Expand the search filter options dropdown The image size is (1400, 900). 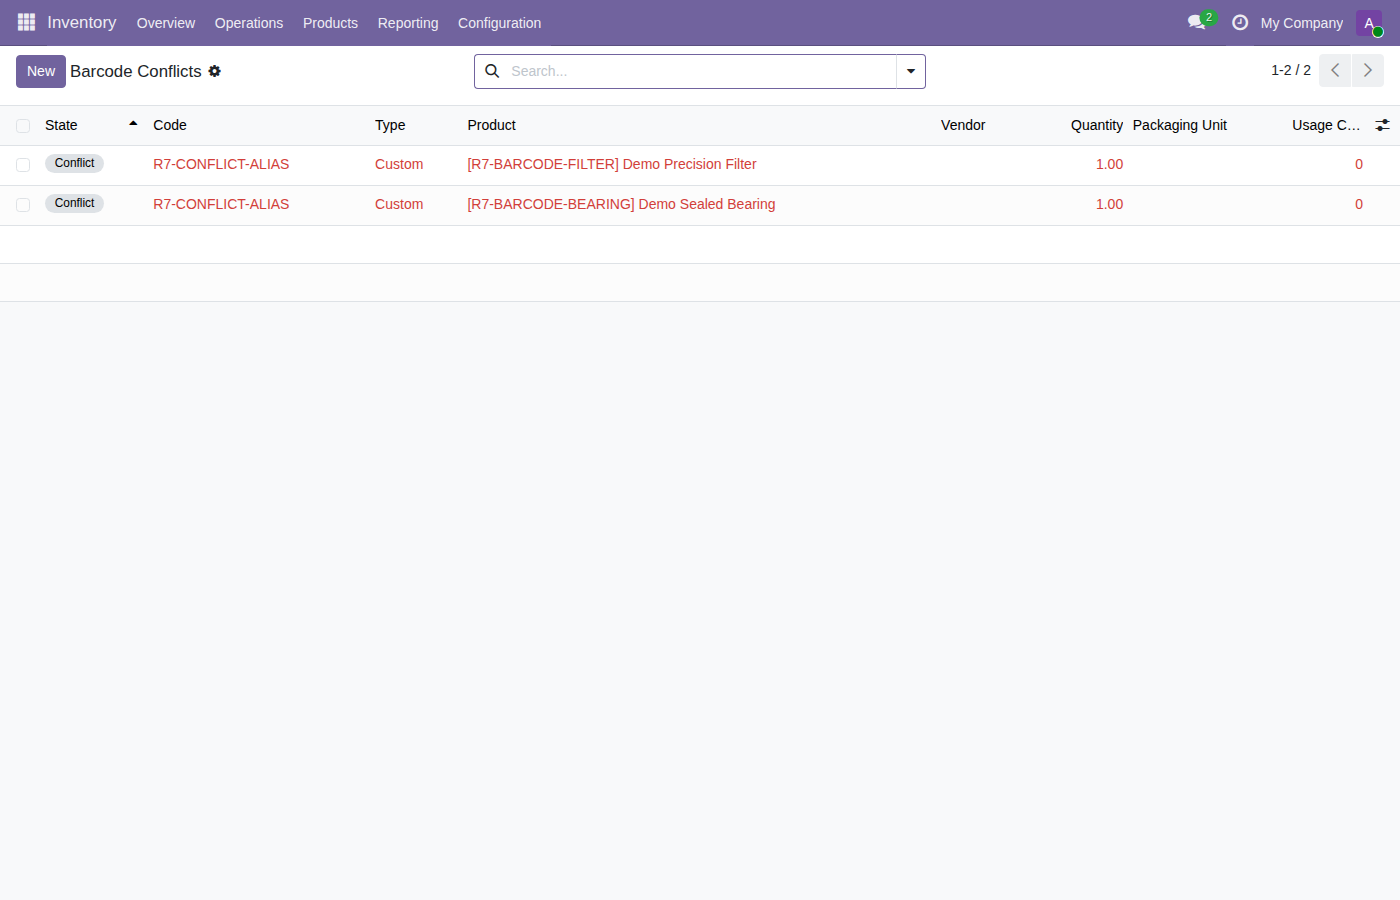pyautogui.click(x=911, y=71)
